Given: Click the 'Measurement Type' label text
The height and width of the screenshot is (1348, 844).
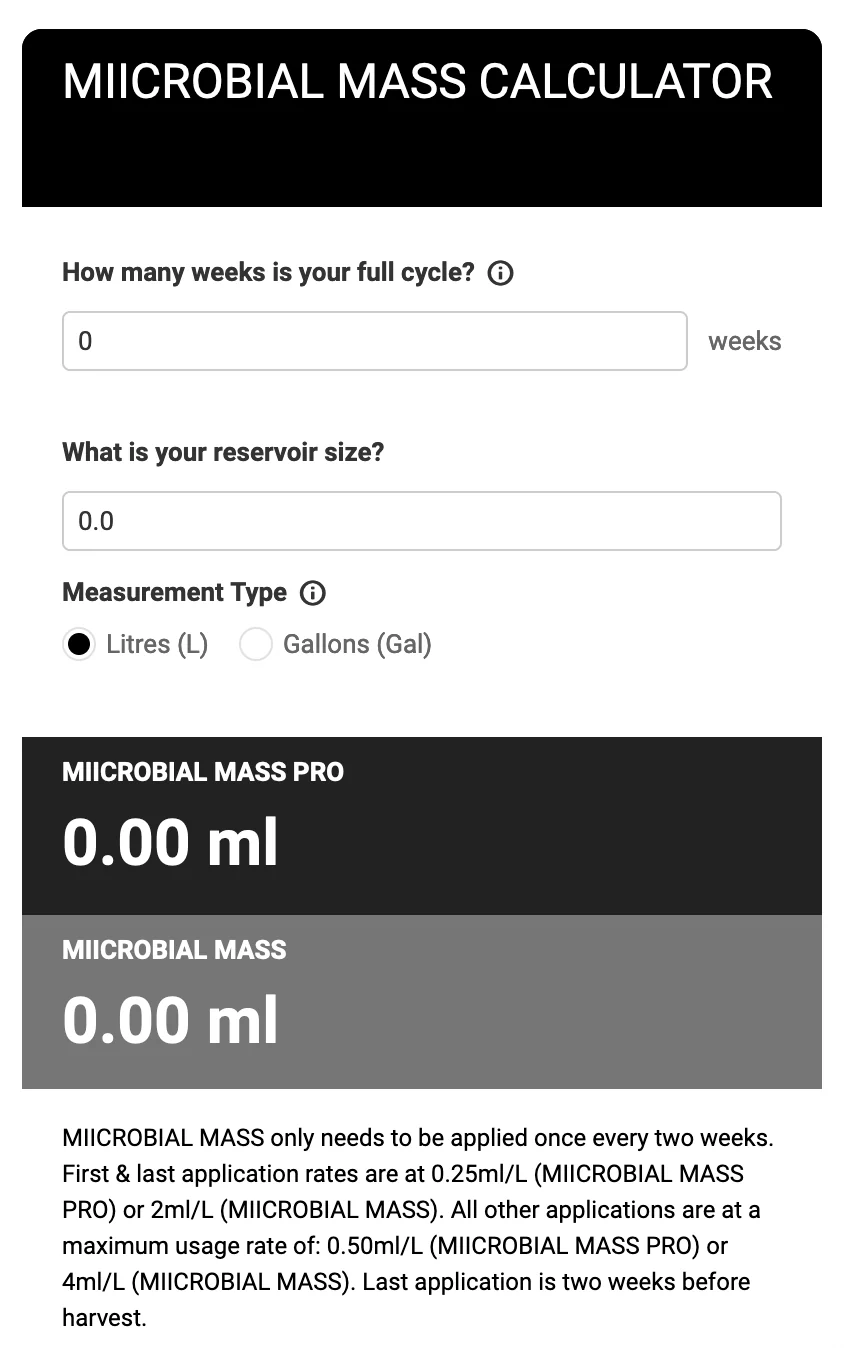Looking at the screenshot, I should [174, 593].
